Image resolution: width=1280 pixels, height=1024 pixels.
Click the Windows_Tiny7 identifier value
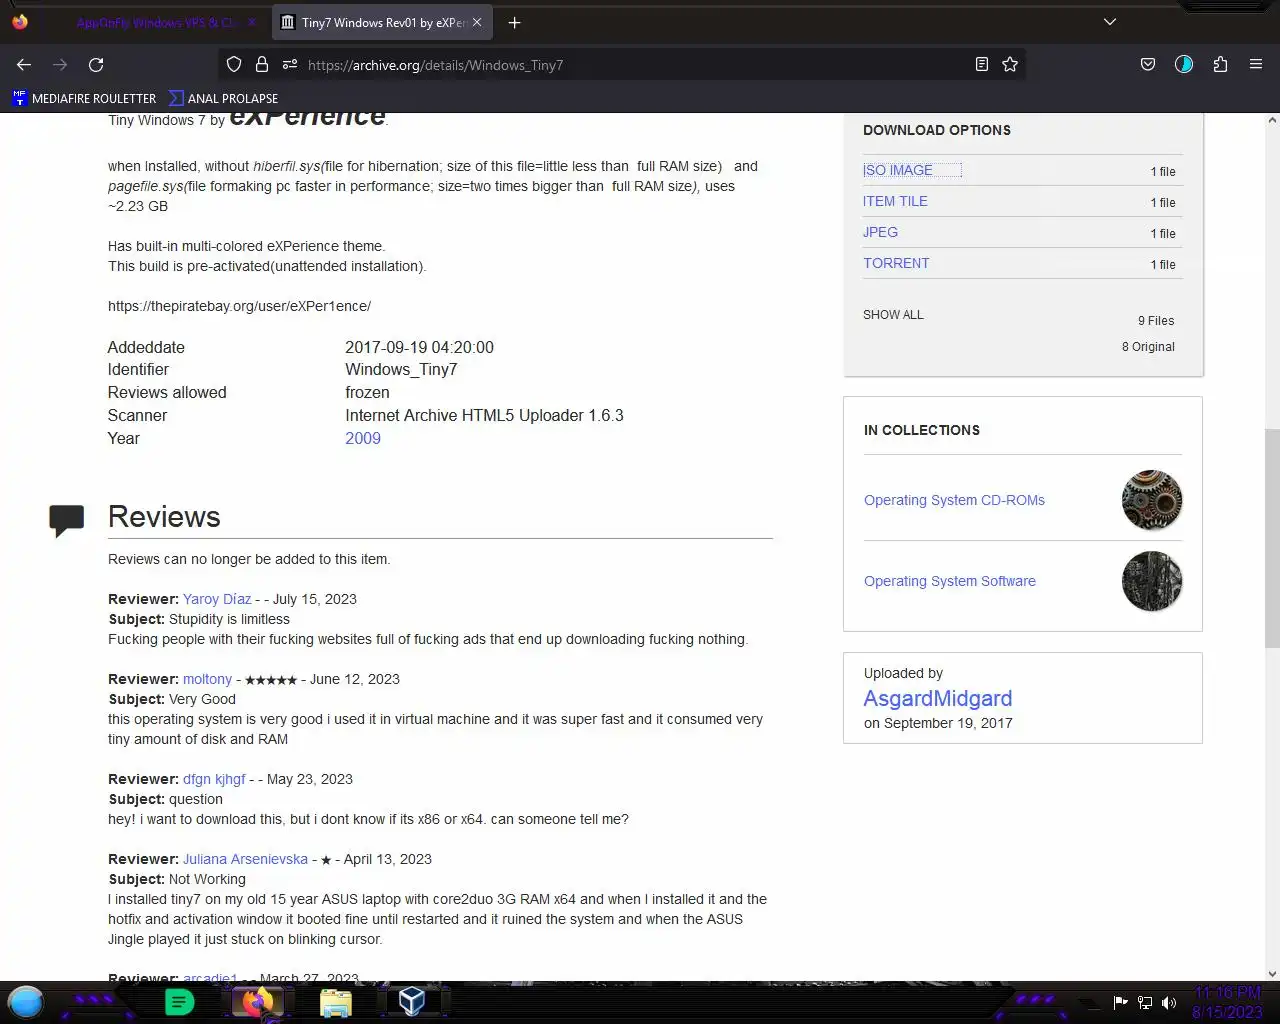(x=401, y=369)
